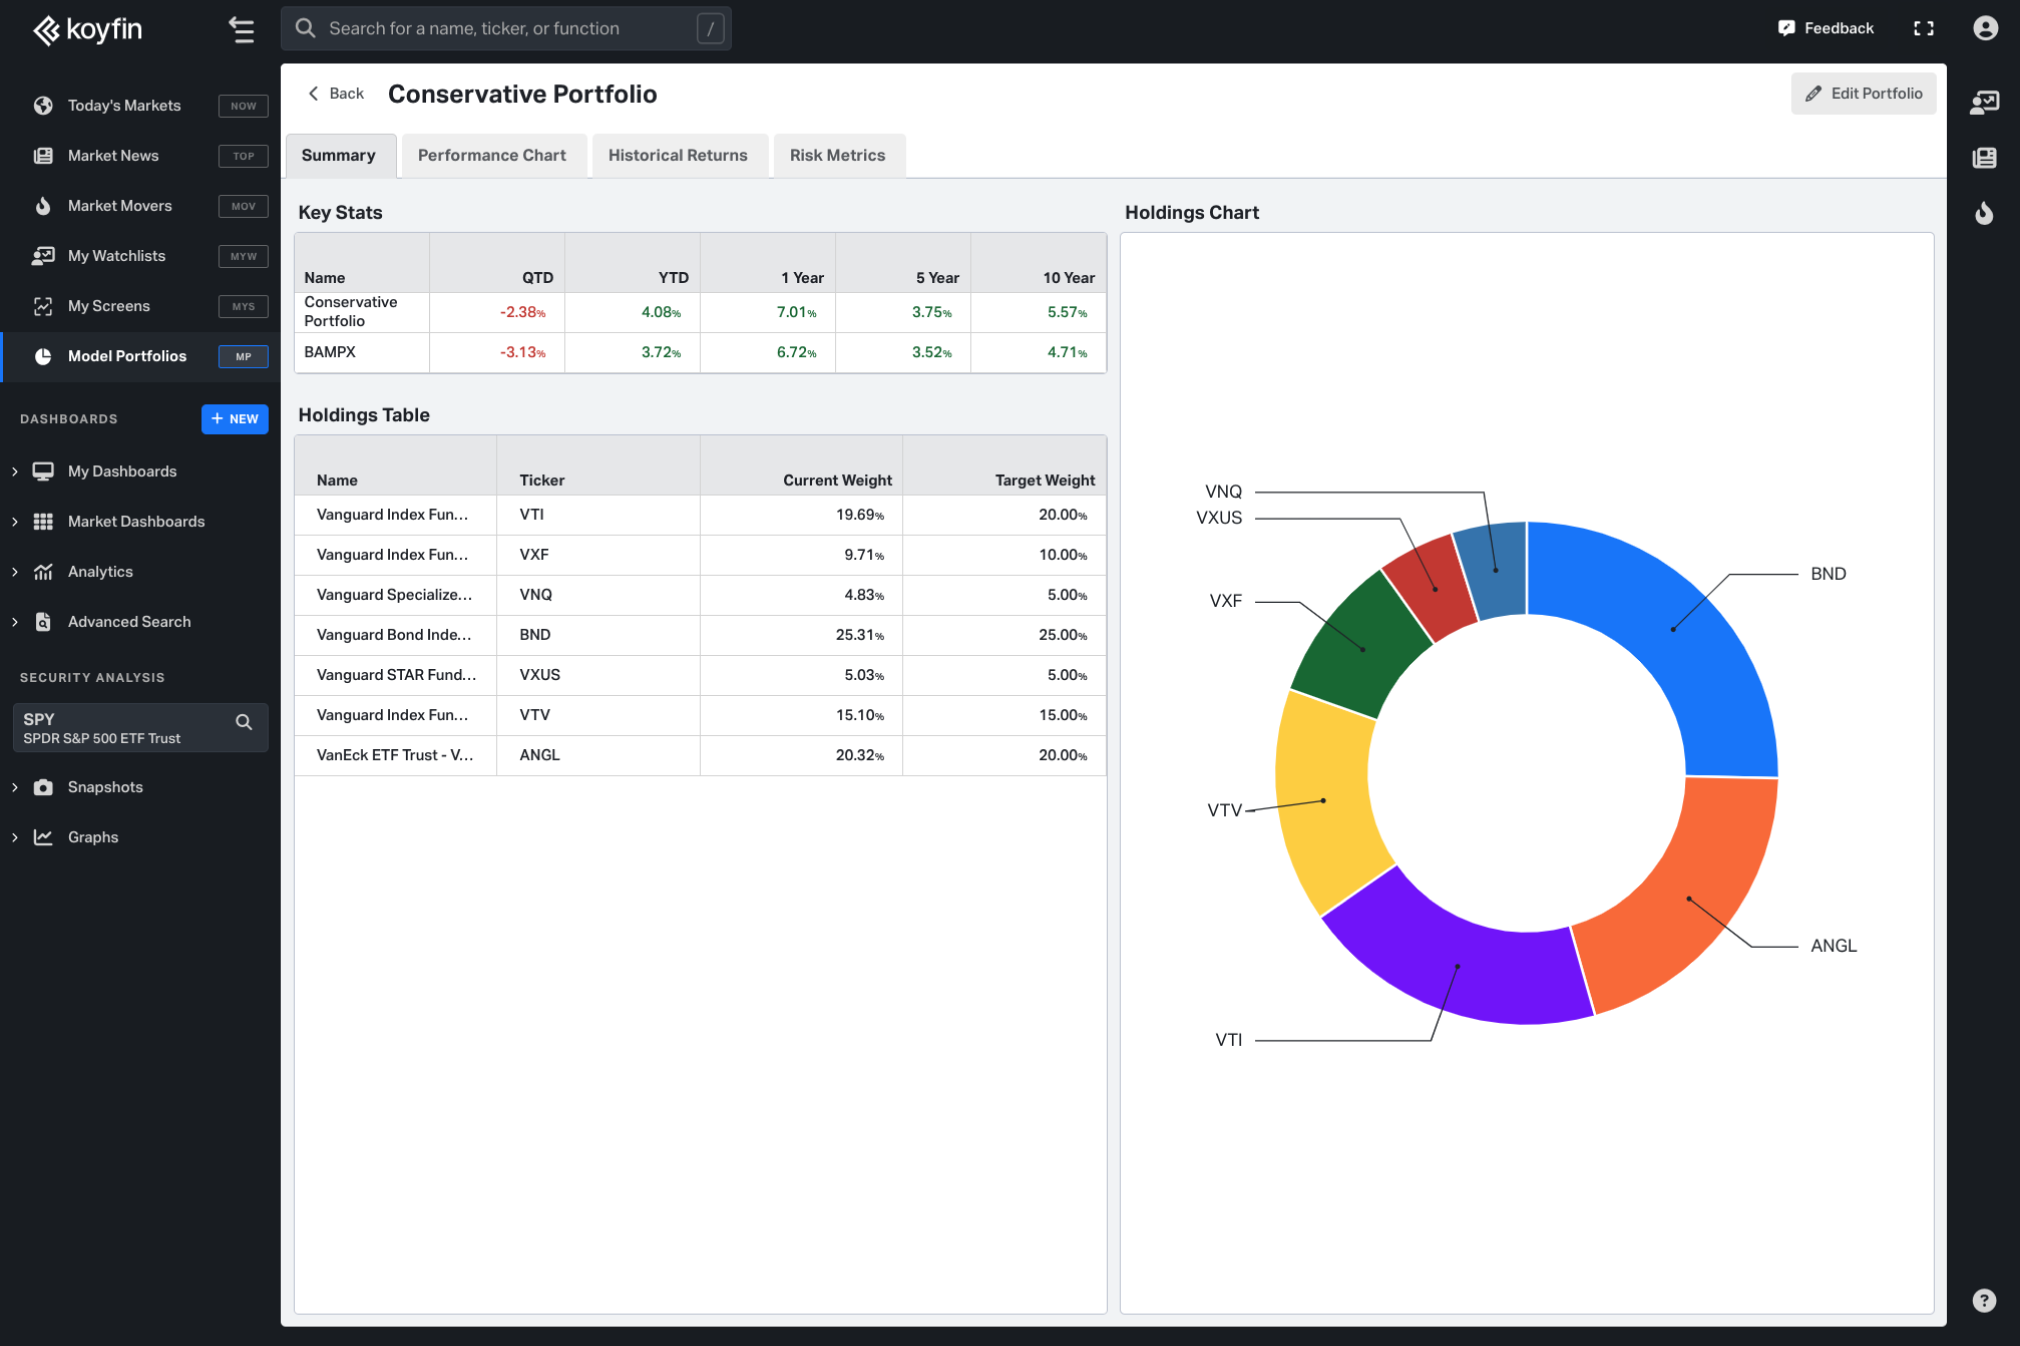
Task: Open news panel icon on right rail
Action: pos(1984,158)
